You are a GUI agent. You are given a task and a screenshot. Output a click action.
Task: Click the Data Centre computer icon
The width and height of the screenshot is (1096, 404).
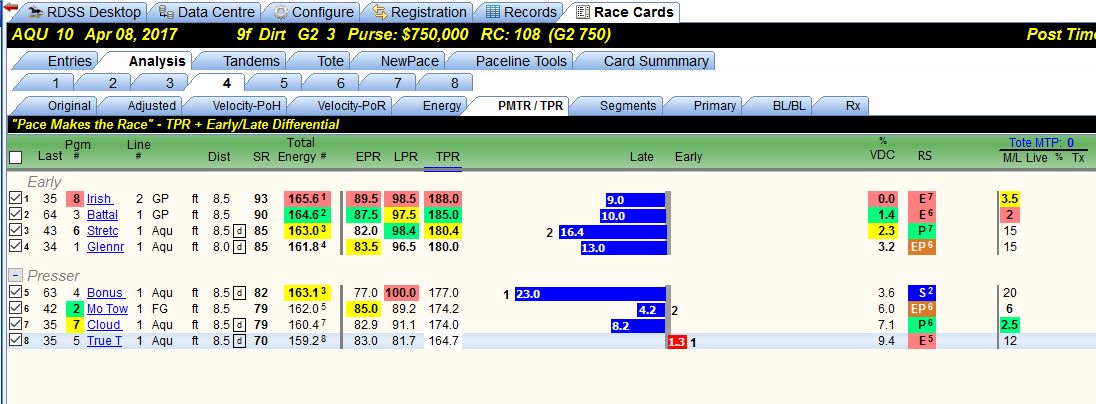point(166,12)
